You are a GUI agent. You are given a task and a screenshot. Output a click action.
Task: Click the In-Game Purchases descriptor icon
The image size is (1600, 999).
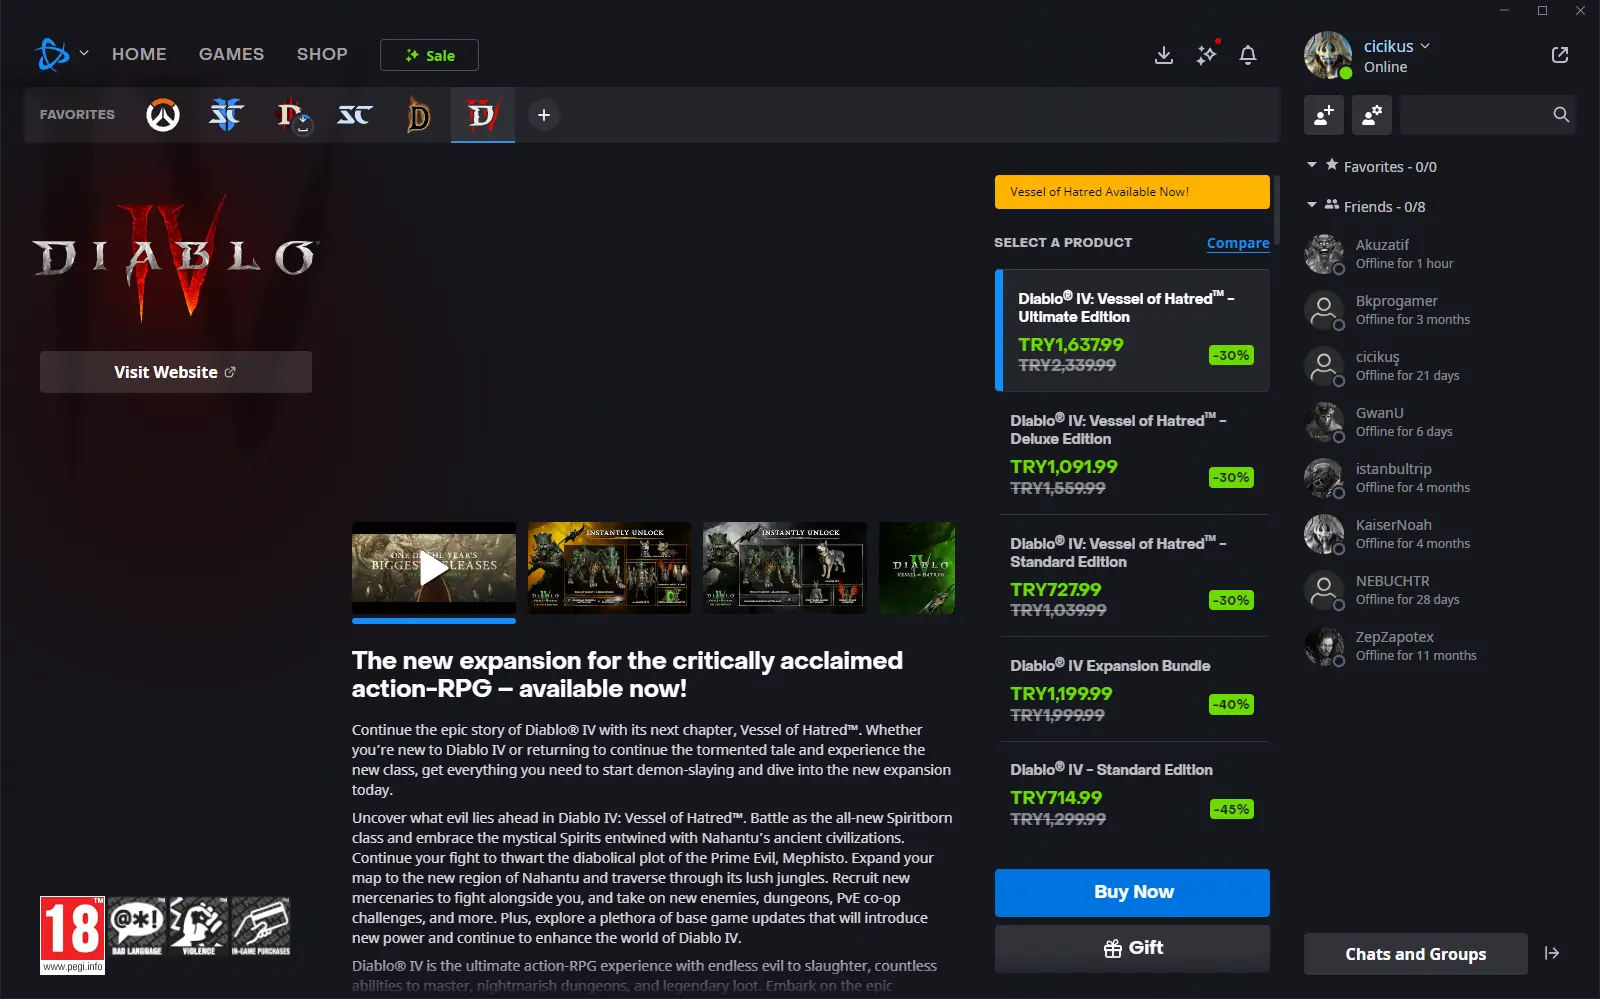click(x=260, y=927)
